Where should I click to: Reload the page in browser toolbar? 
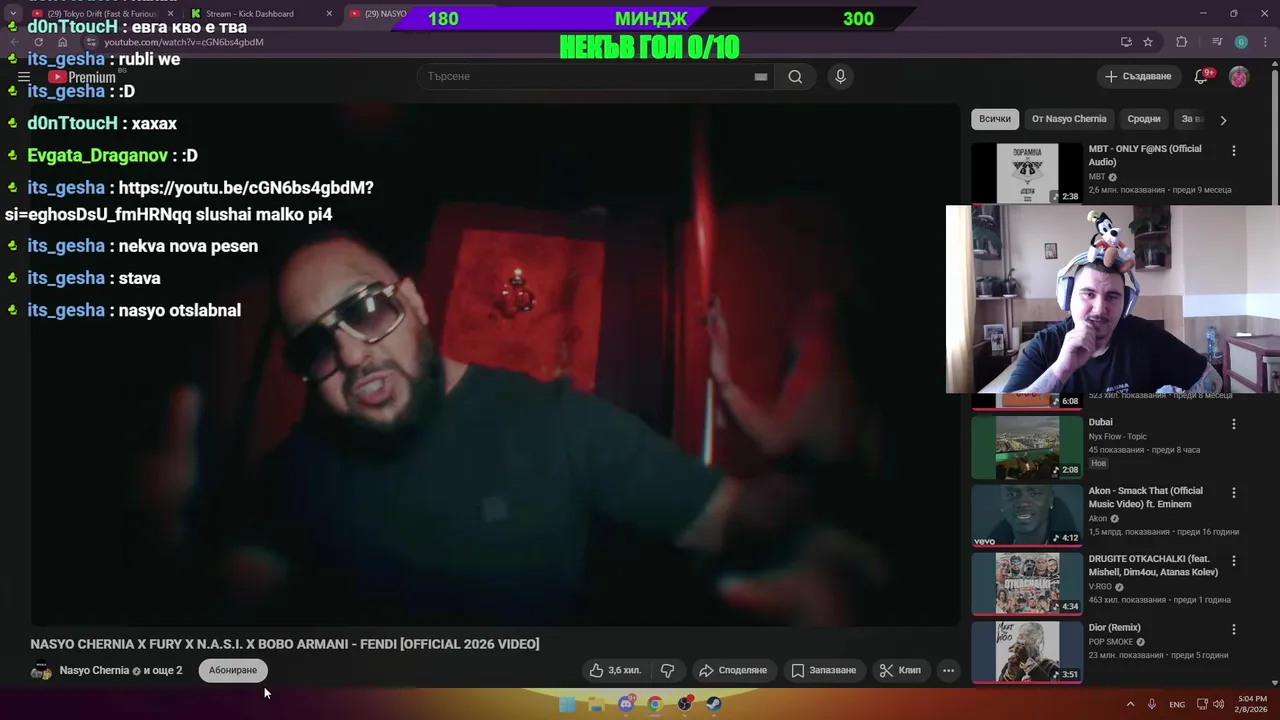(38, 42)
